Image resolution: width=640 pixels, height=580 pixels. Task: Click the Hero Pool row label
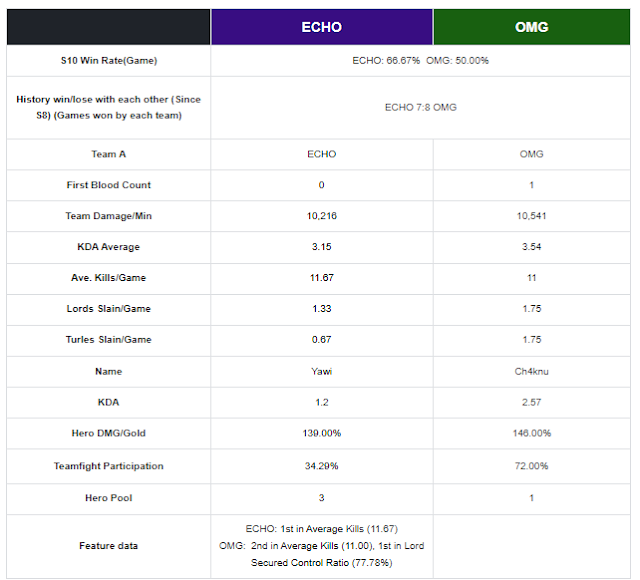pos(109,498)
